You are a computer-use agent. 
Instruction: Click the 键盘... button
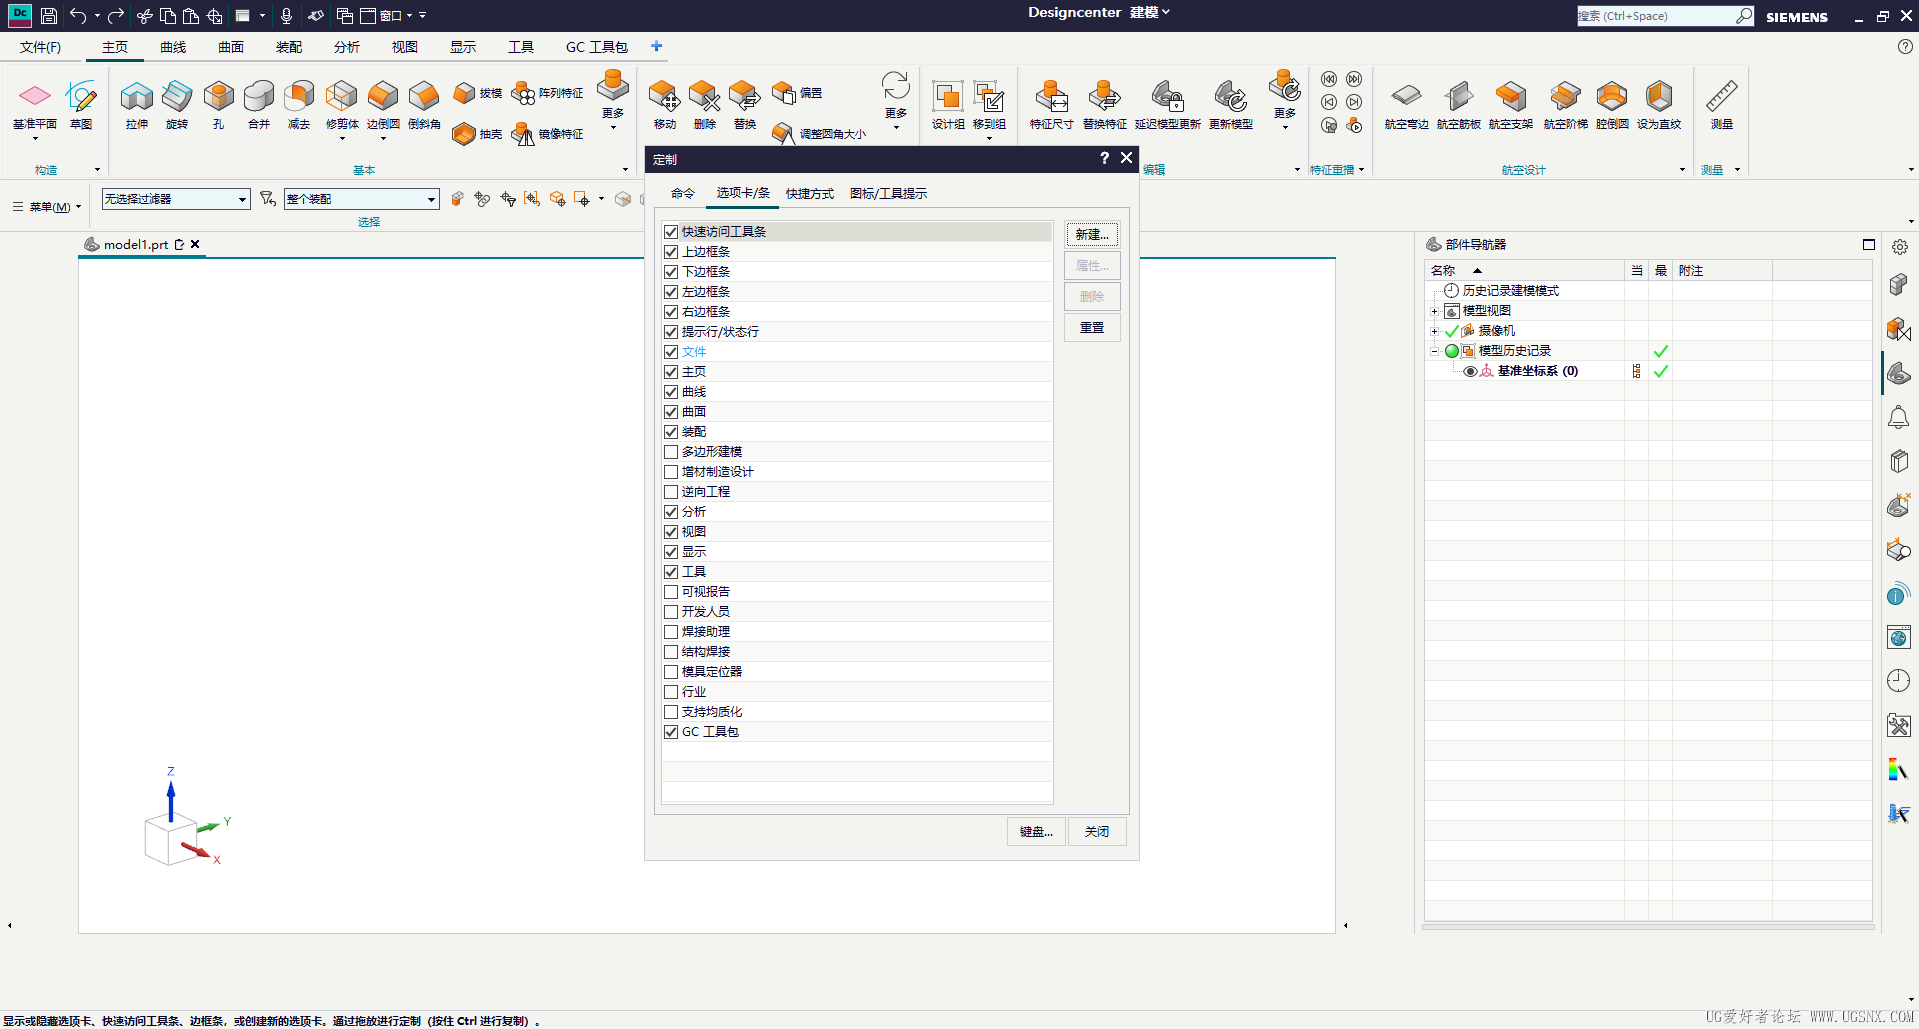(1036, 832)
